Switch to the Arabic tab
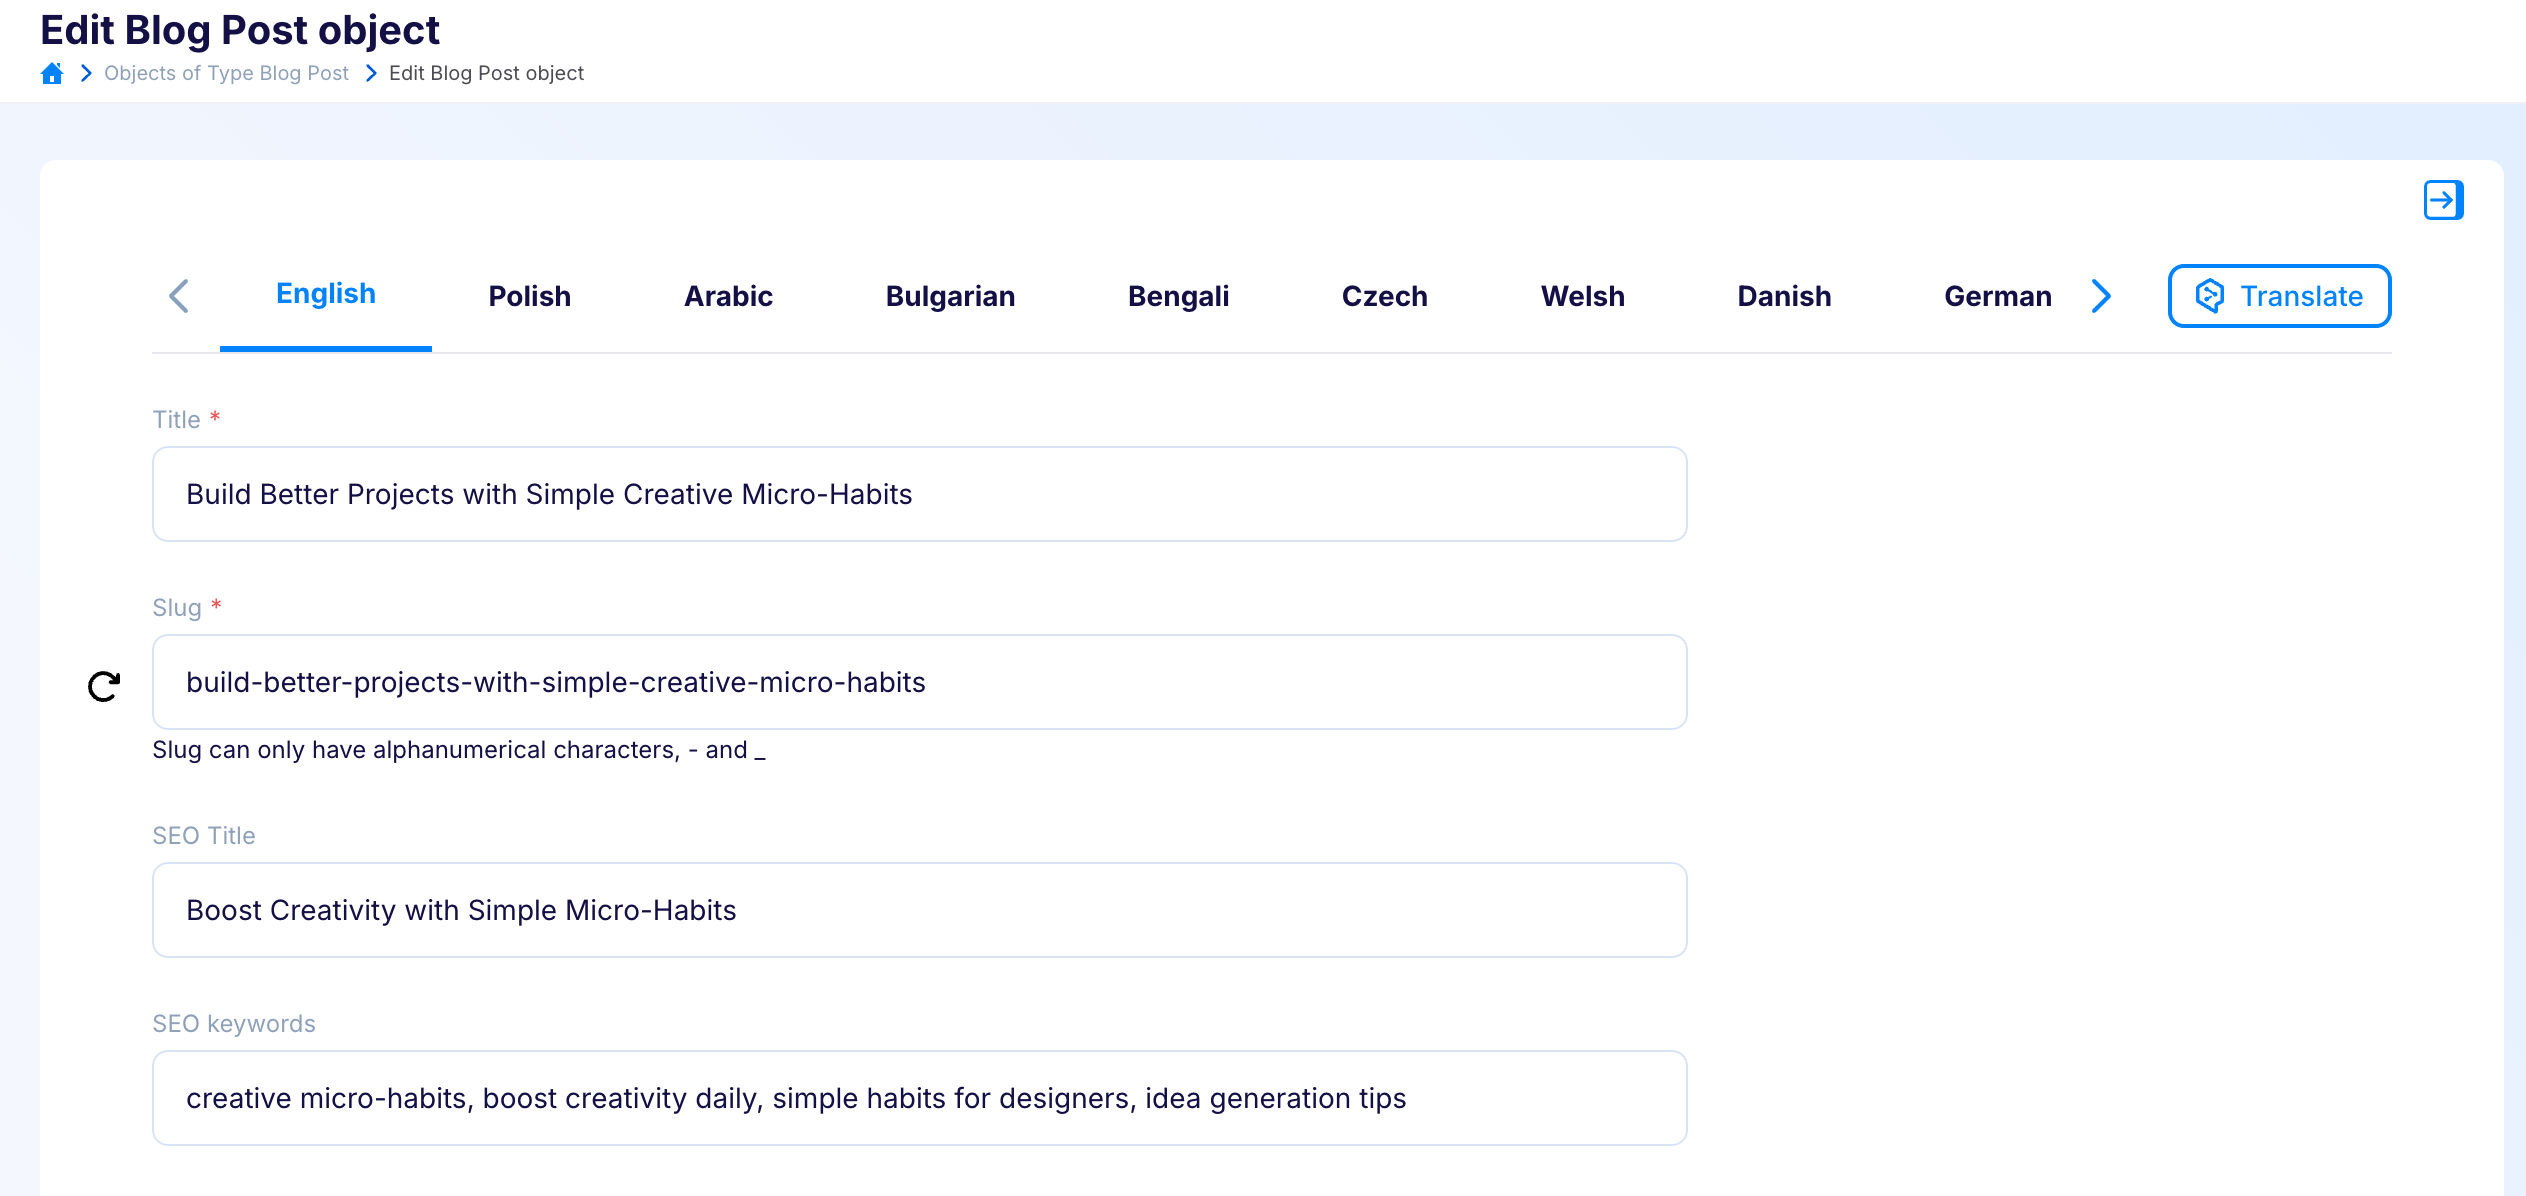2526x1196 pixels. point(728,296)
